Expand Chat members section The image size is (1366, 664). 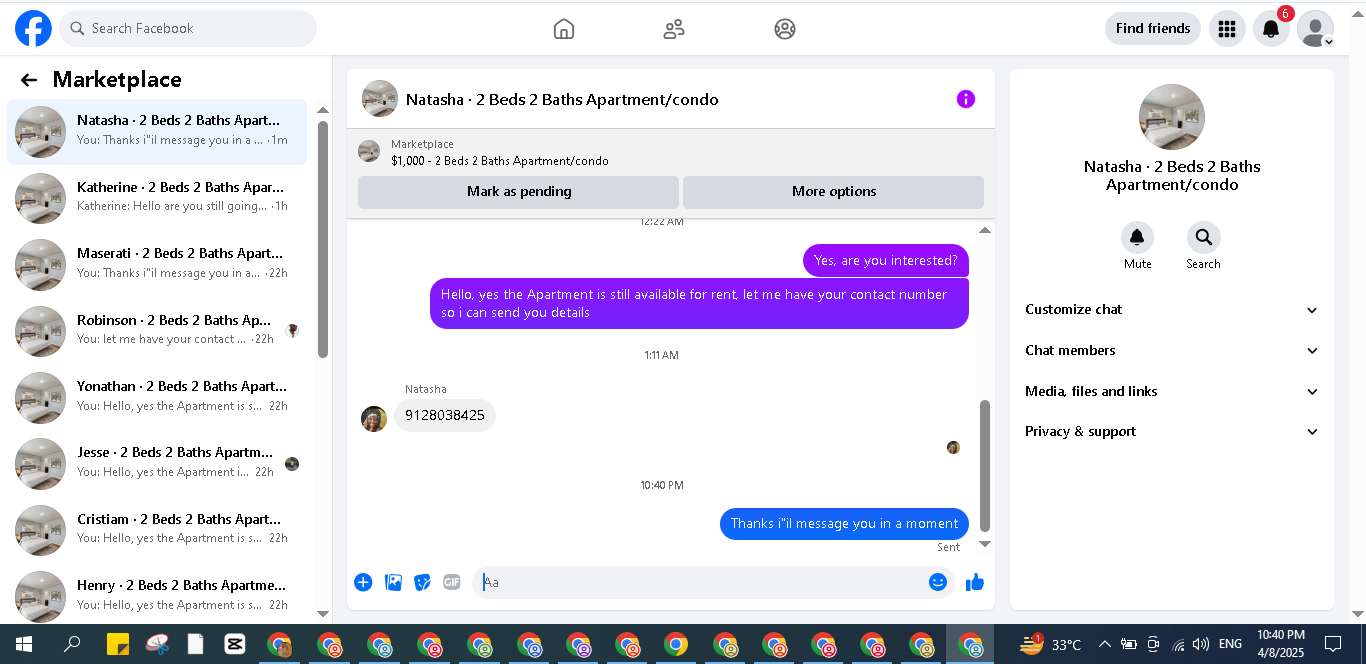point(1171,351)
